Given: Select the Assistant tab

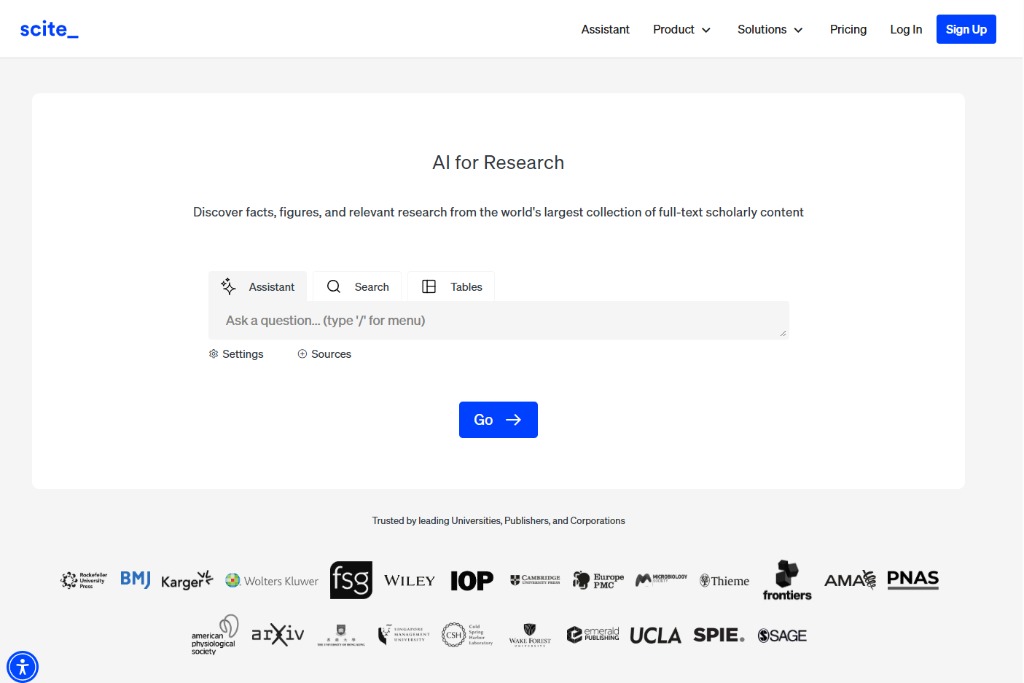Looking at the screenshot, I should [x=258, y=287].
